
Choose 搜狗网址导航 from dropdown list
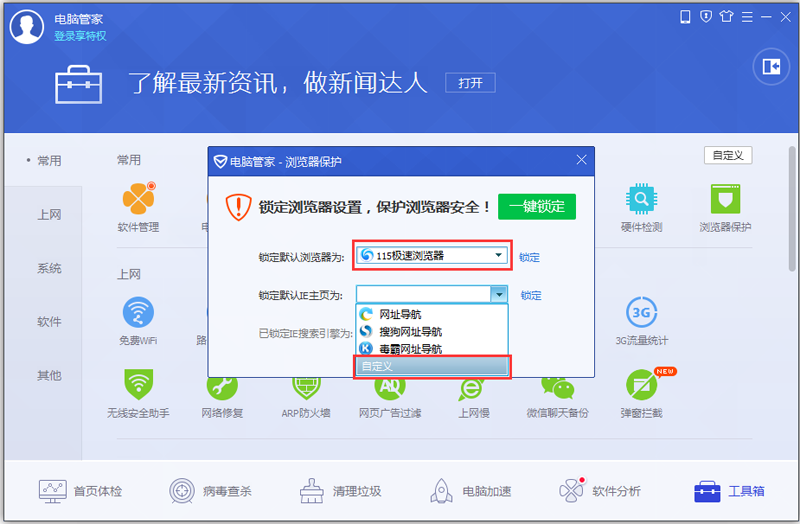pos(432,332)
